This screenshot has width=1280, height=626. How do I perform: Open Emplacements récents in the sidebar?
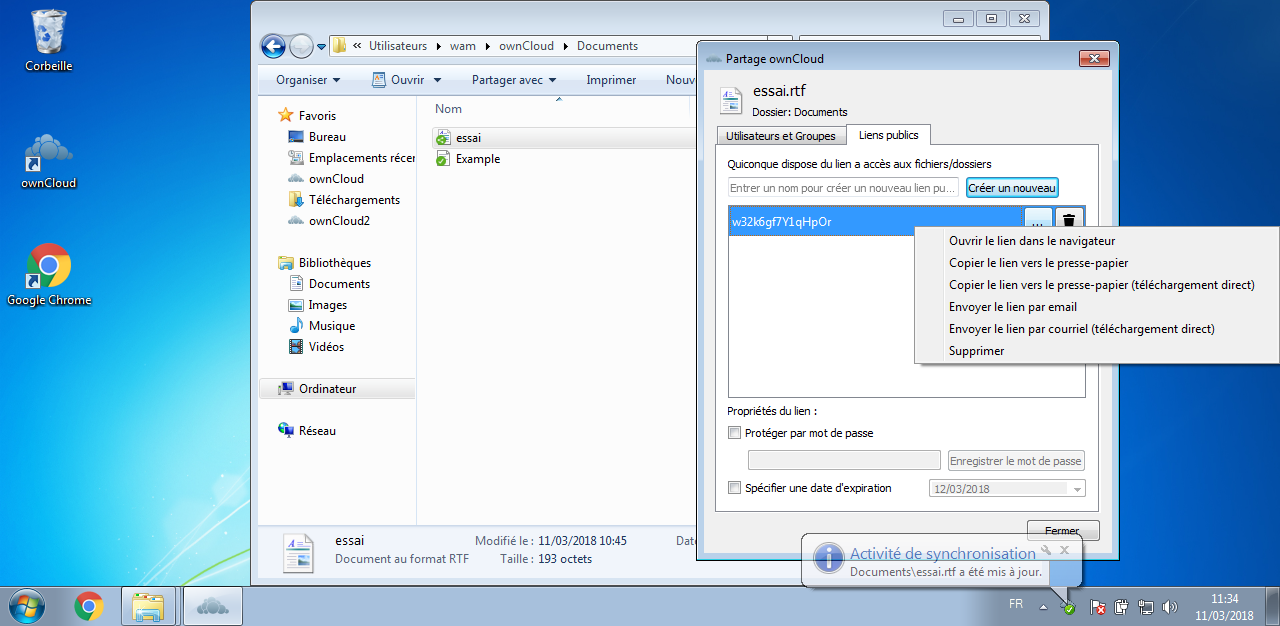351,158
